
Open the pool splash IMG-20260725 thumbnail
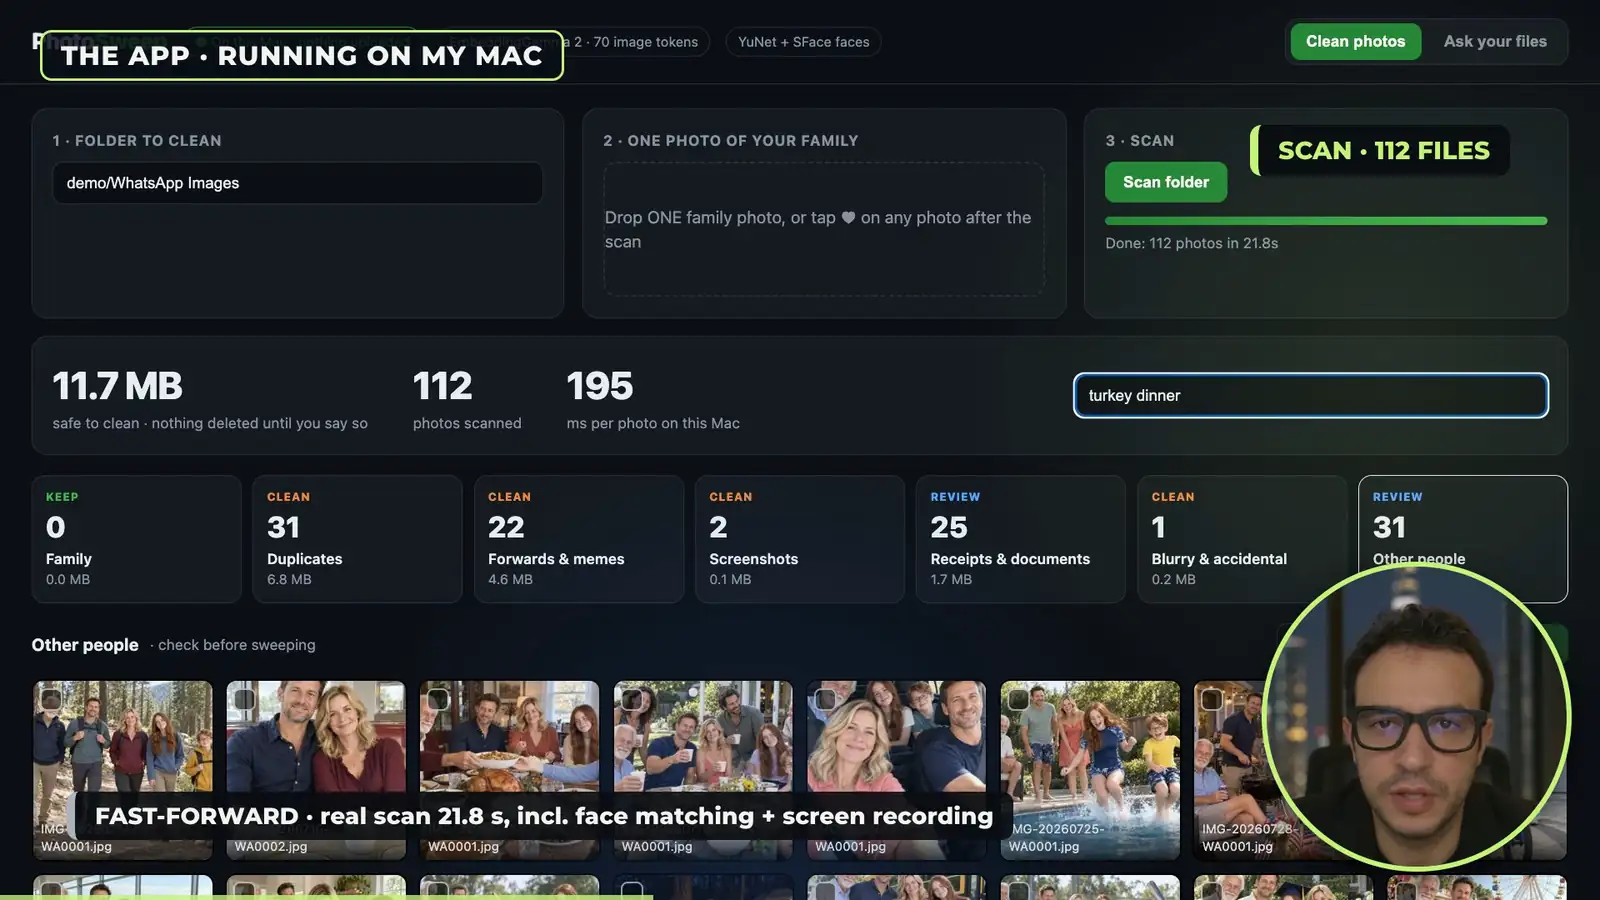(x=1090, y=770)
